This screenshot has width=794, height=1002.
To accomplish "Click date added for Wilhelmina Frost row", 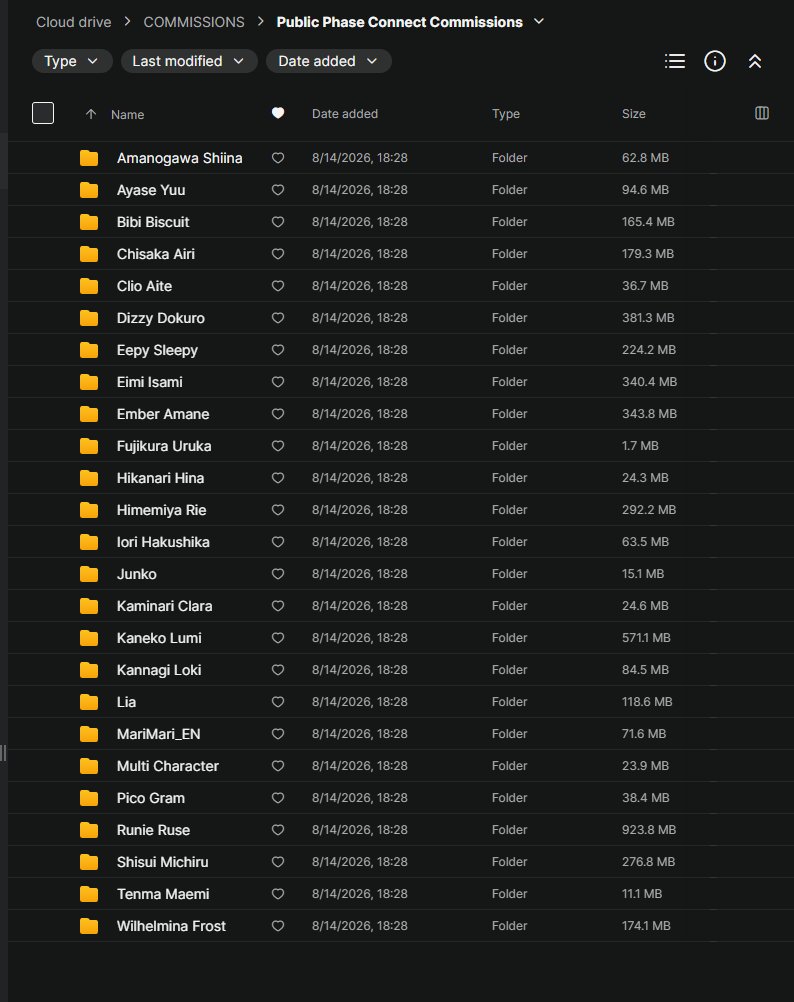I will (360, 925).
